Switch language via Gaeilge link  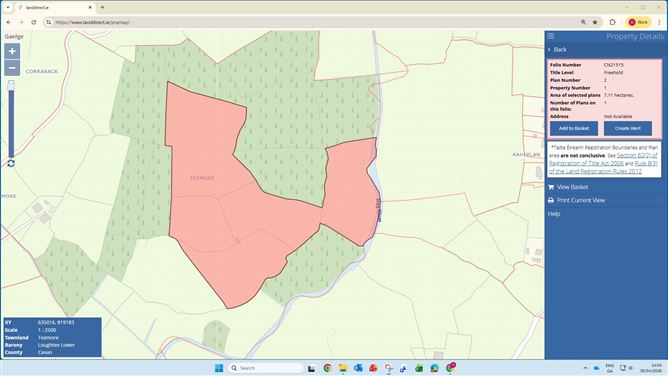point(14,37)
